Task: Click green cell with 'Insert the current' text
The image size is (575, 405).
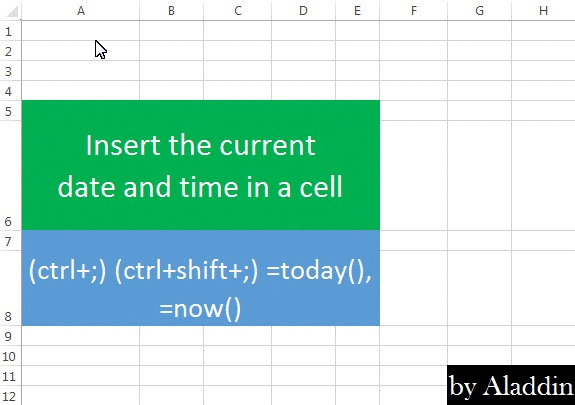Action: [201, 165]
